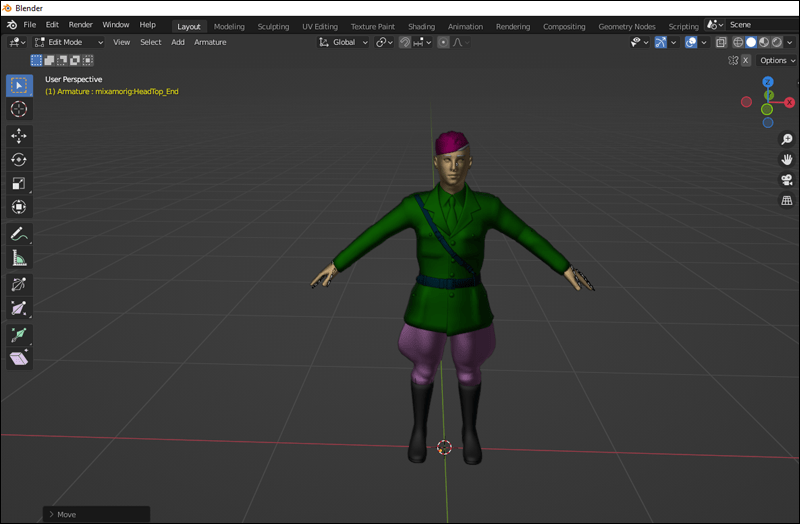Switch to the Sculpting workspace tab
This screenshot has height=524, width=800.
tap(273, 26)
